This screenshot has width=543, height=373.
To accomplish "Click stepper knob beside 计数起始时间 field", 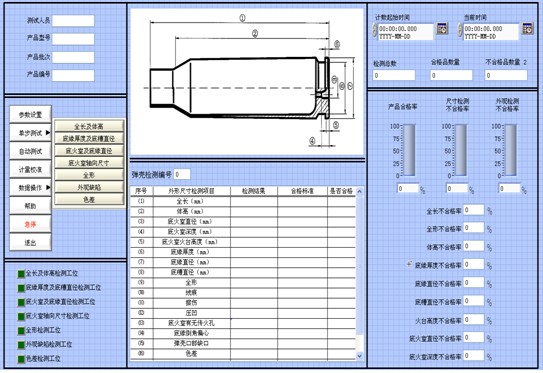I will pyautogui.click(x=375, y=30).
